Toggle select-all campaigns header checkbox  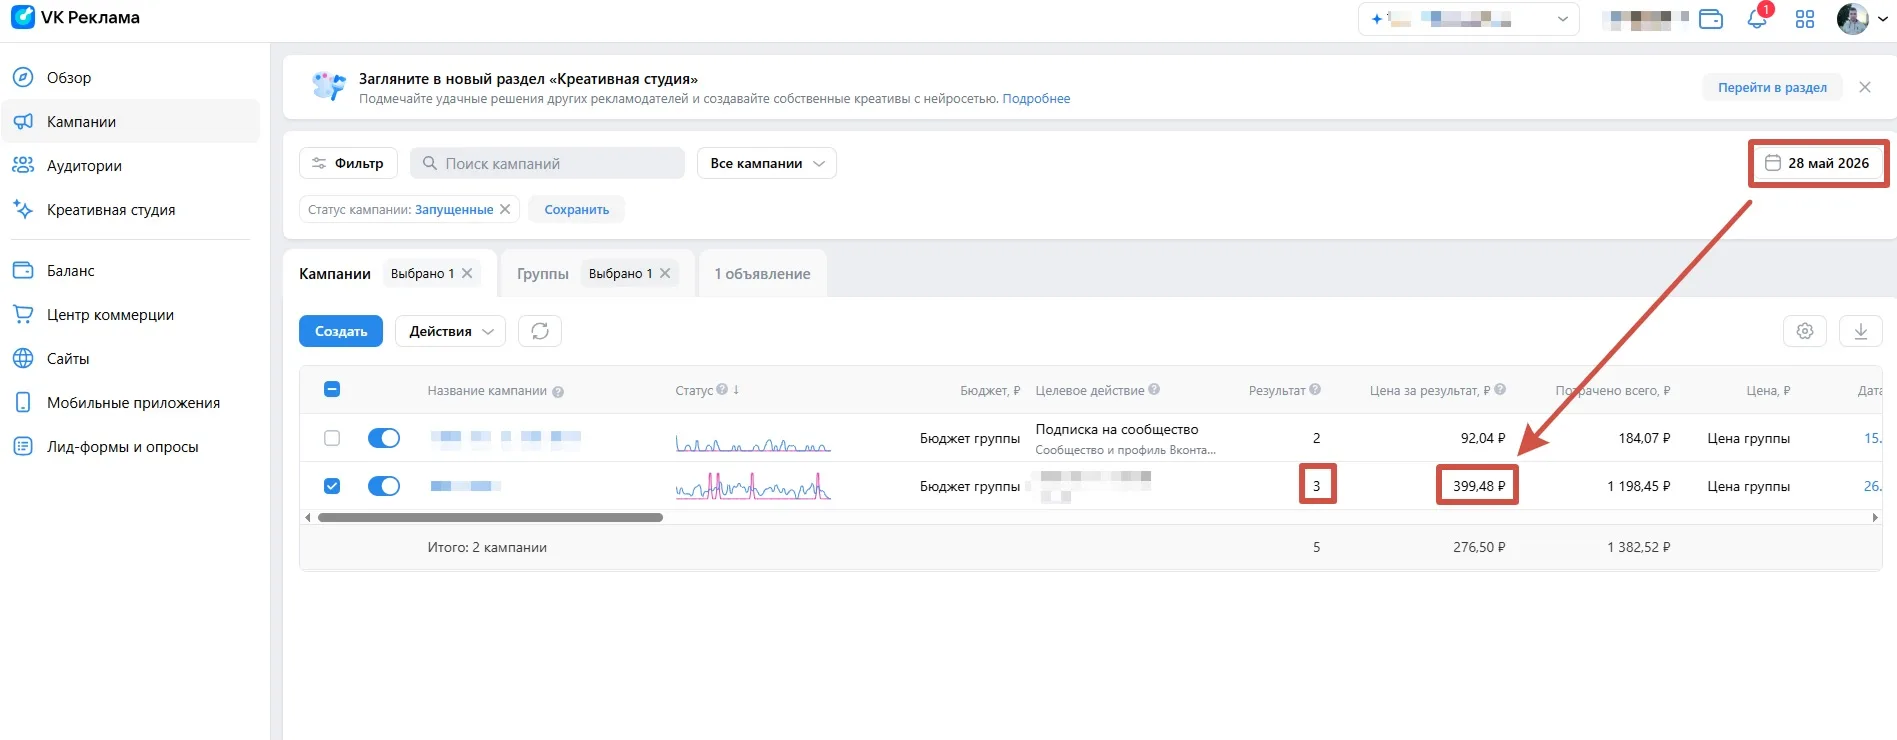tap(332, 390)
